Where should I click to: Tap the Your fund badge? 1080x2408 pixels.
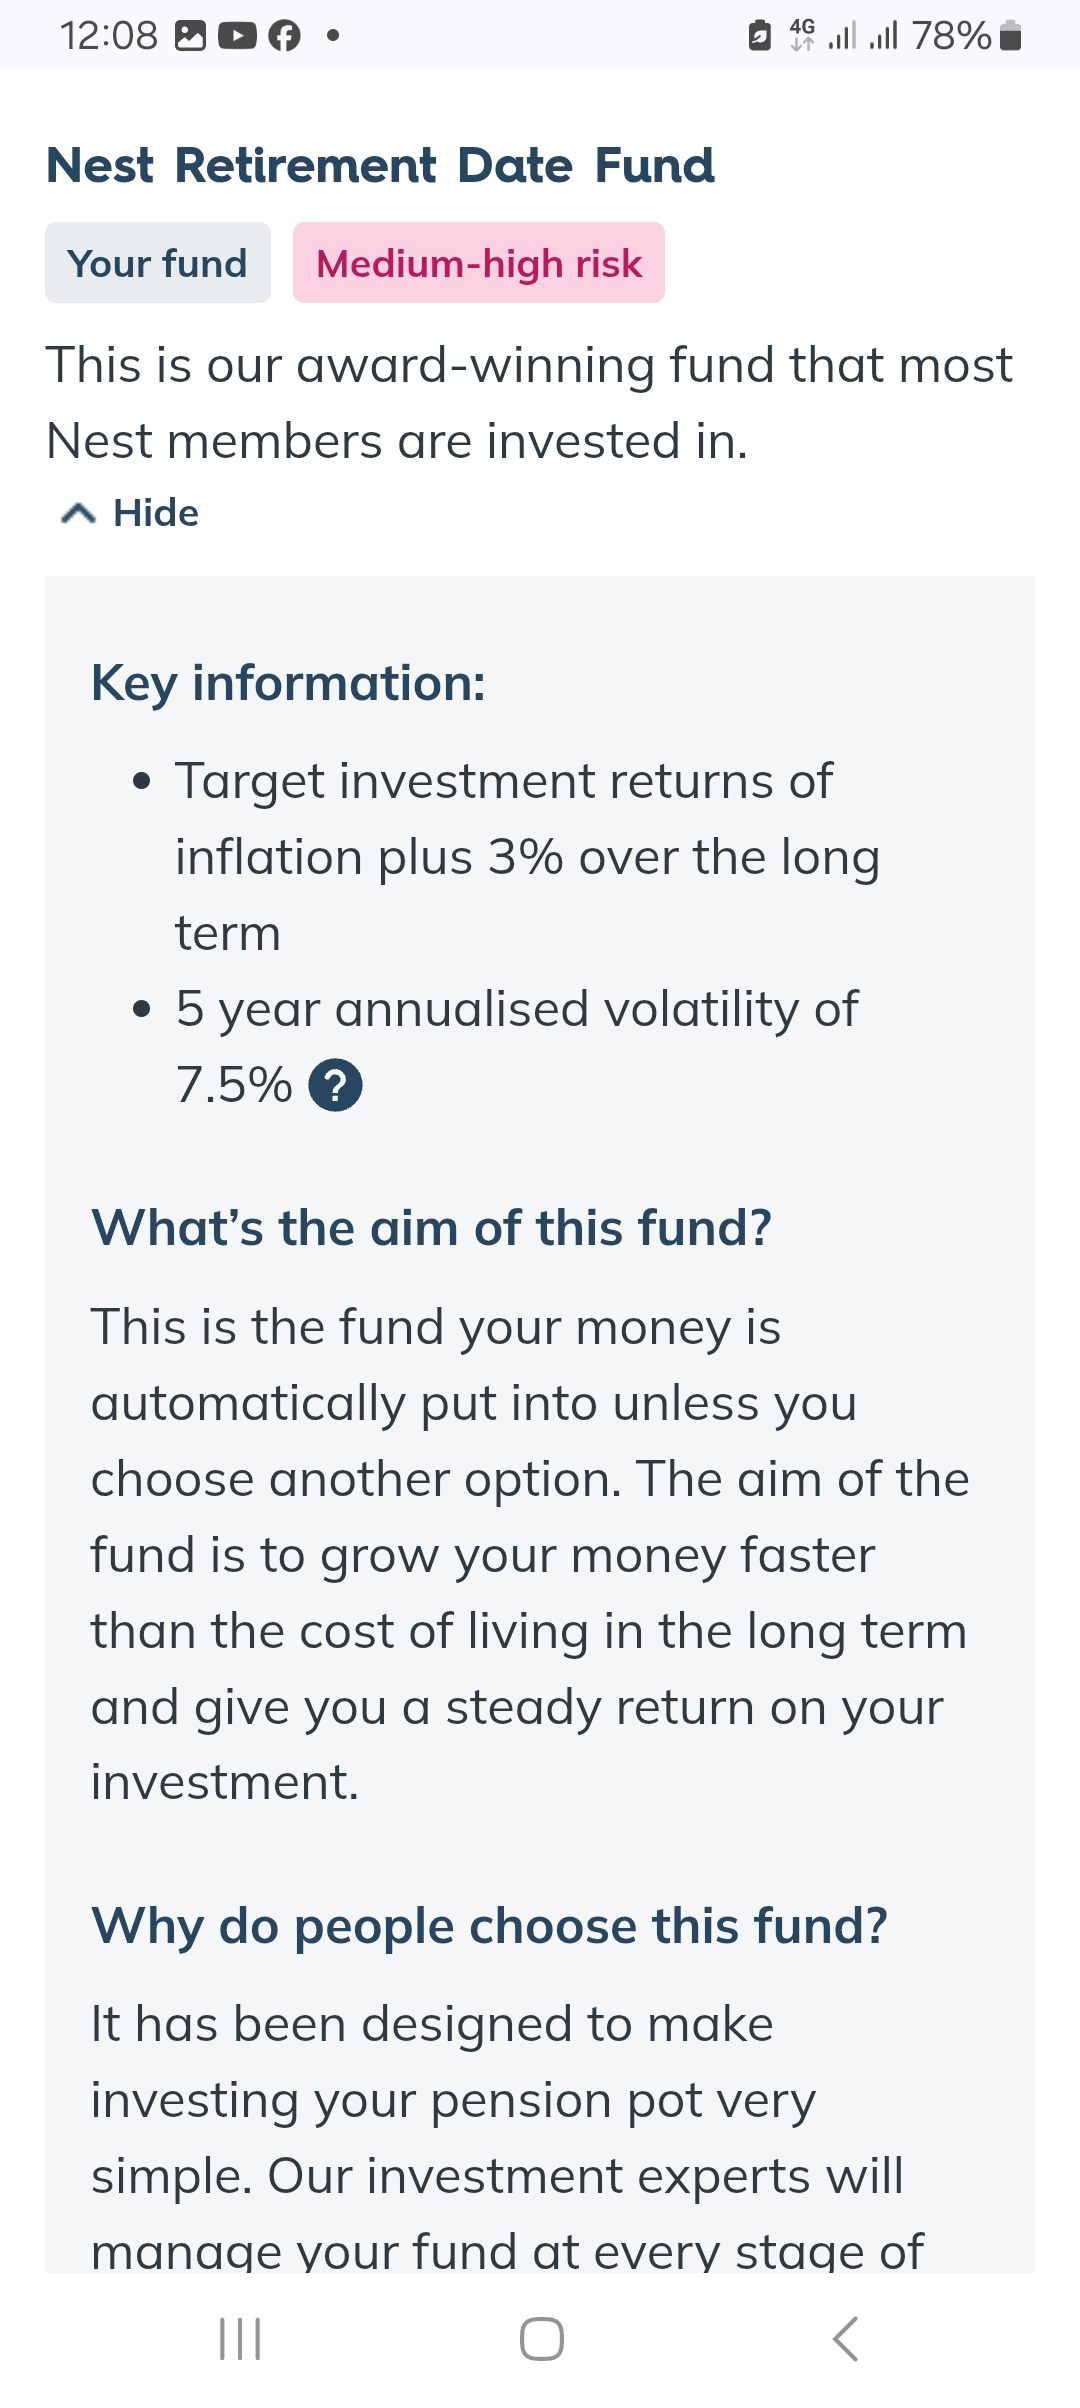coord(158,263)
